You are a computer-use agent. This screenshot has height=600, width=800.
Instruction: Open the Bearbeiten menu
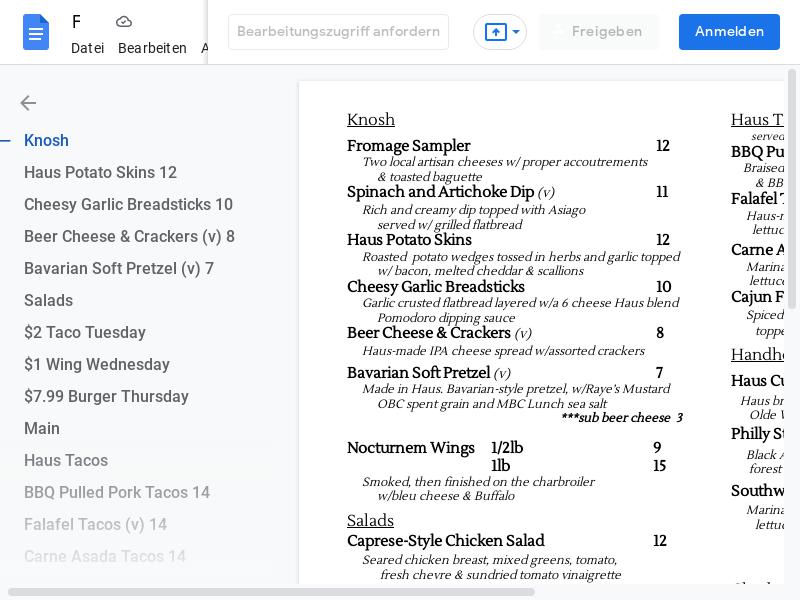tap(152, 48)
